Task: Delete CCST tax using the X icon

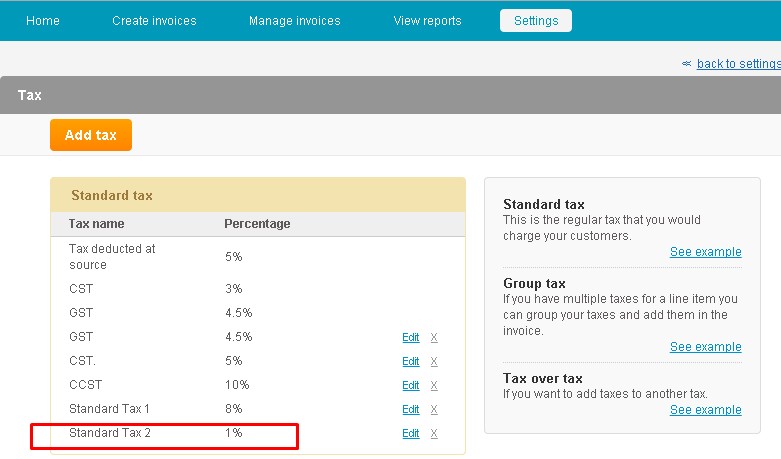Action: pos(434,385)
